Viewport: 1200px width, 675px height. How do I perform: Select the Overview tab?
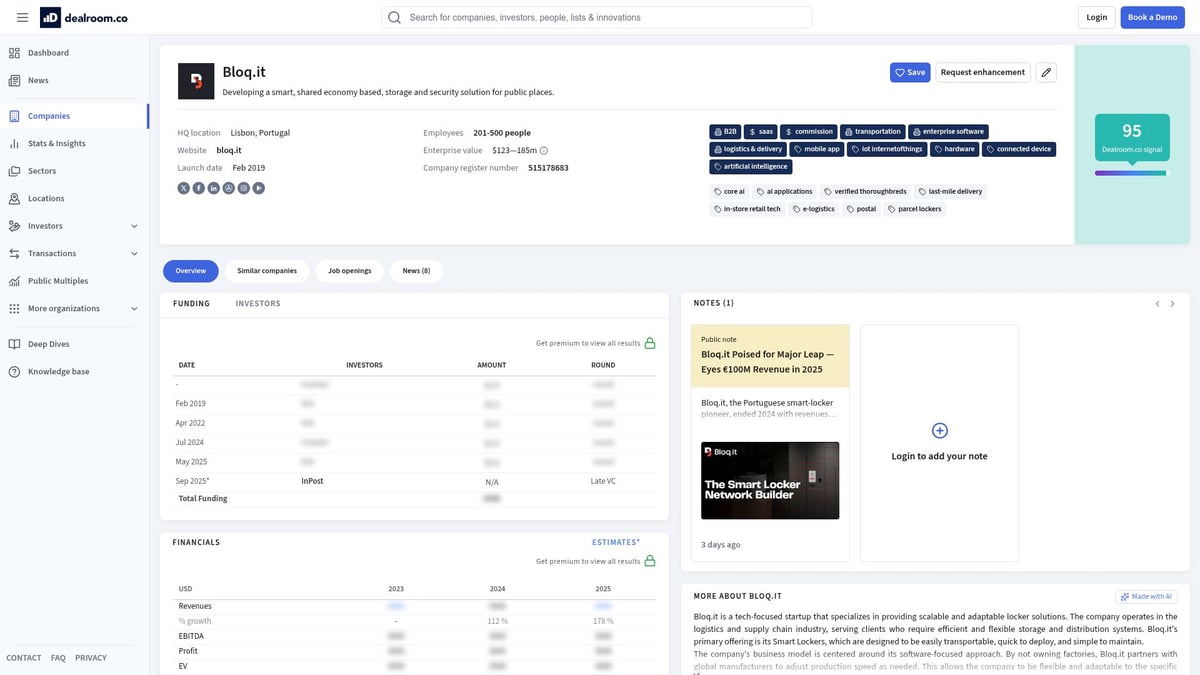click(190, 271)
